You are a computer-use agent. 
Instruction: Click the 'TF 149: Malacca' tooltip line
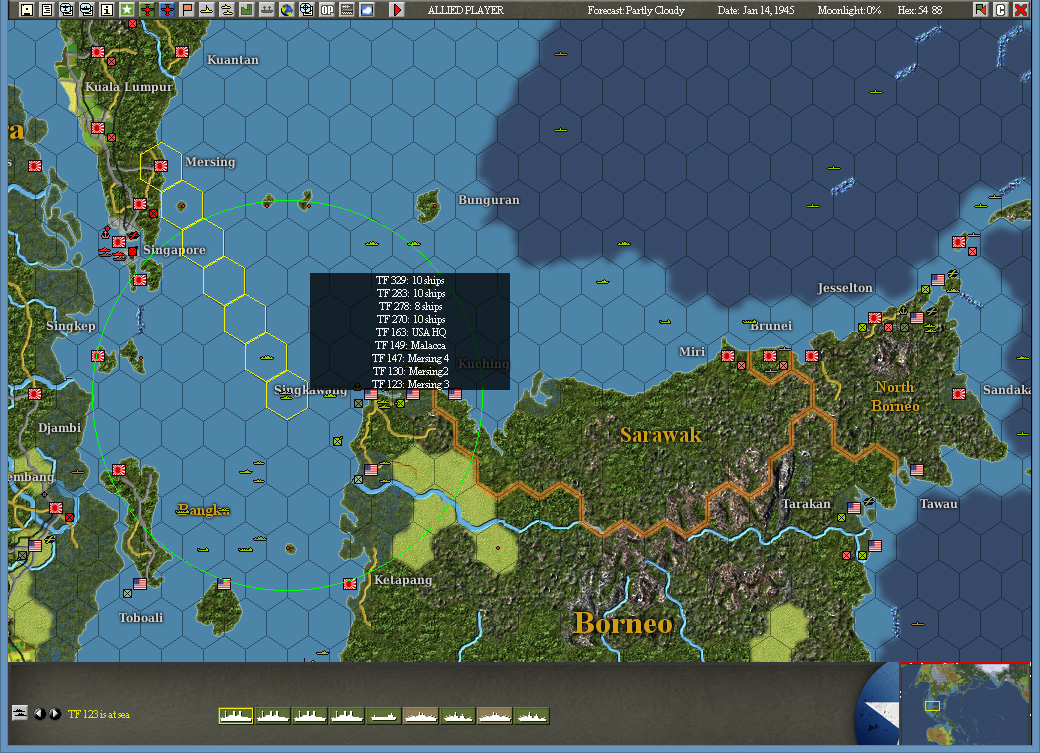click(411, 346)
